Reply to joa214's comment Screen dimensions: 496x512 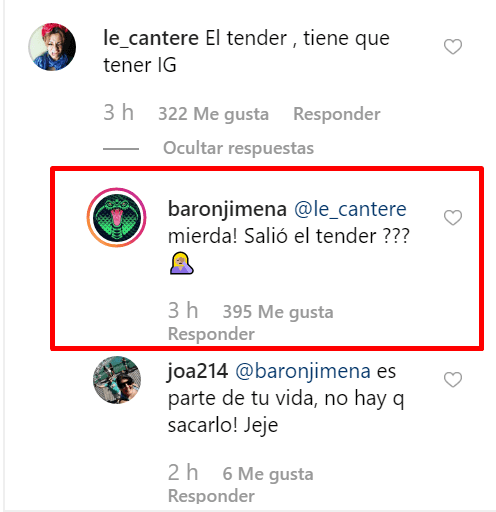[x=211, y=496]
